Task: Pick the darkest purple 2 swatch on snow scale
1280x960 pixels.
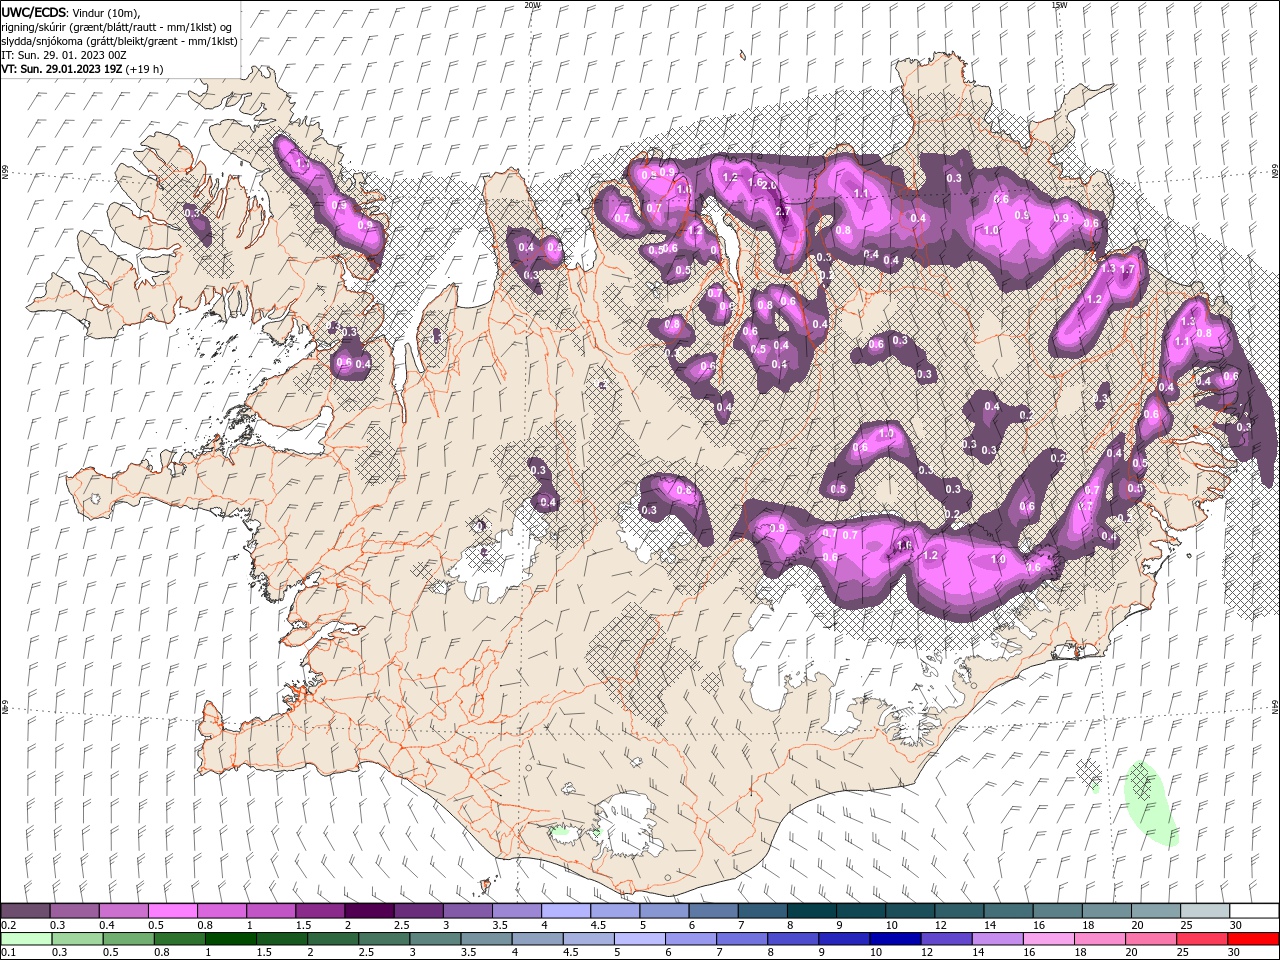Action: pos(368,911)
